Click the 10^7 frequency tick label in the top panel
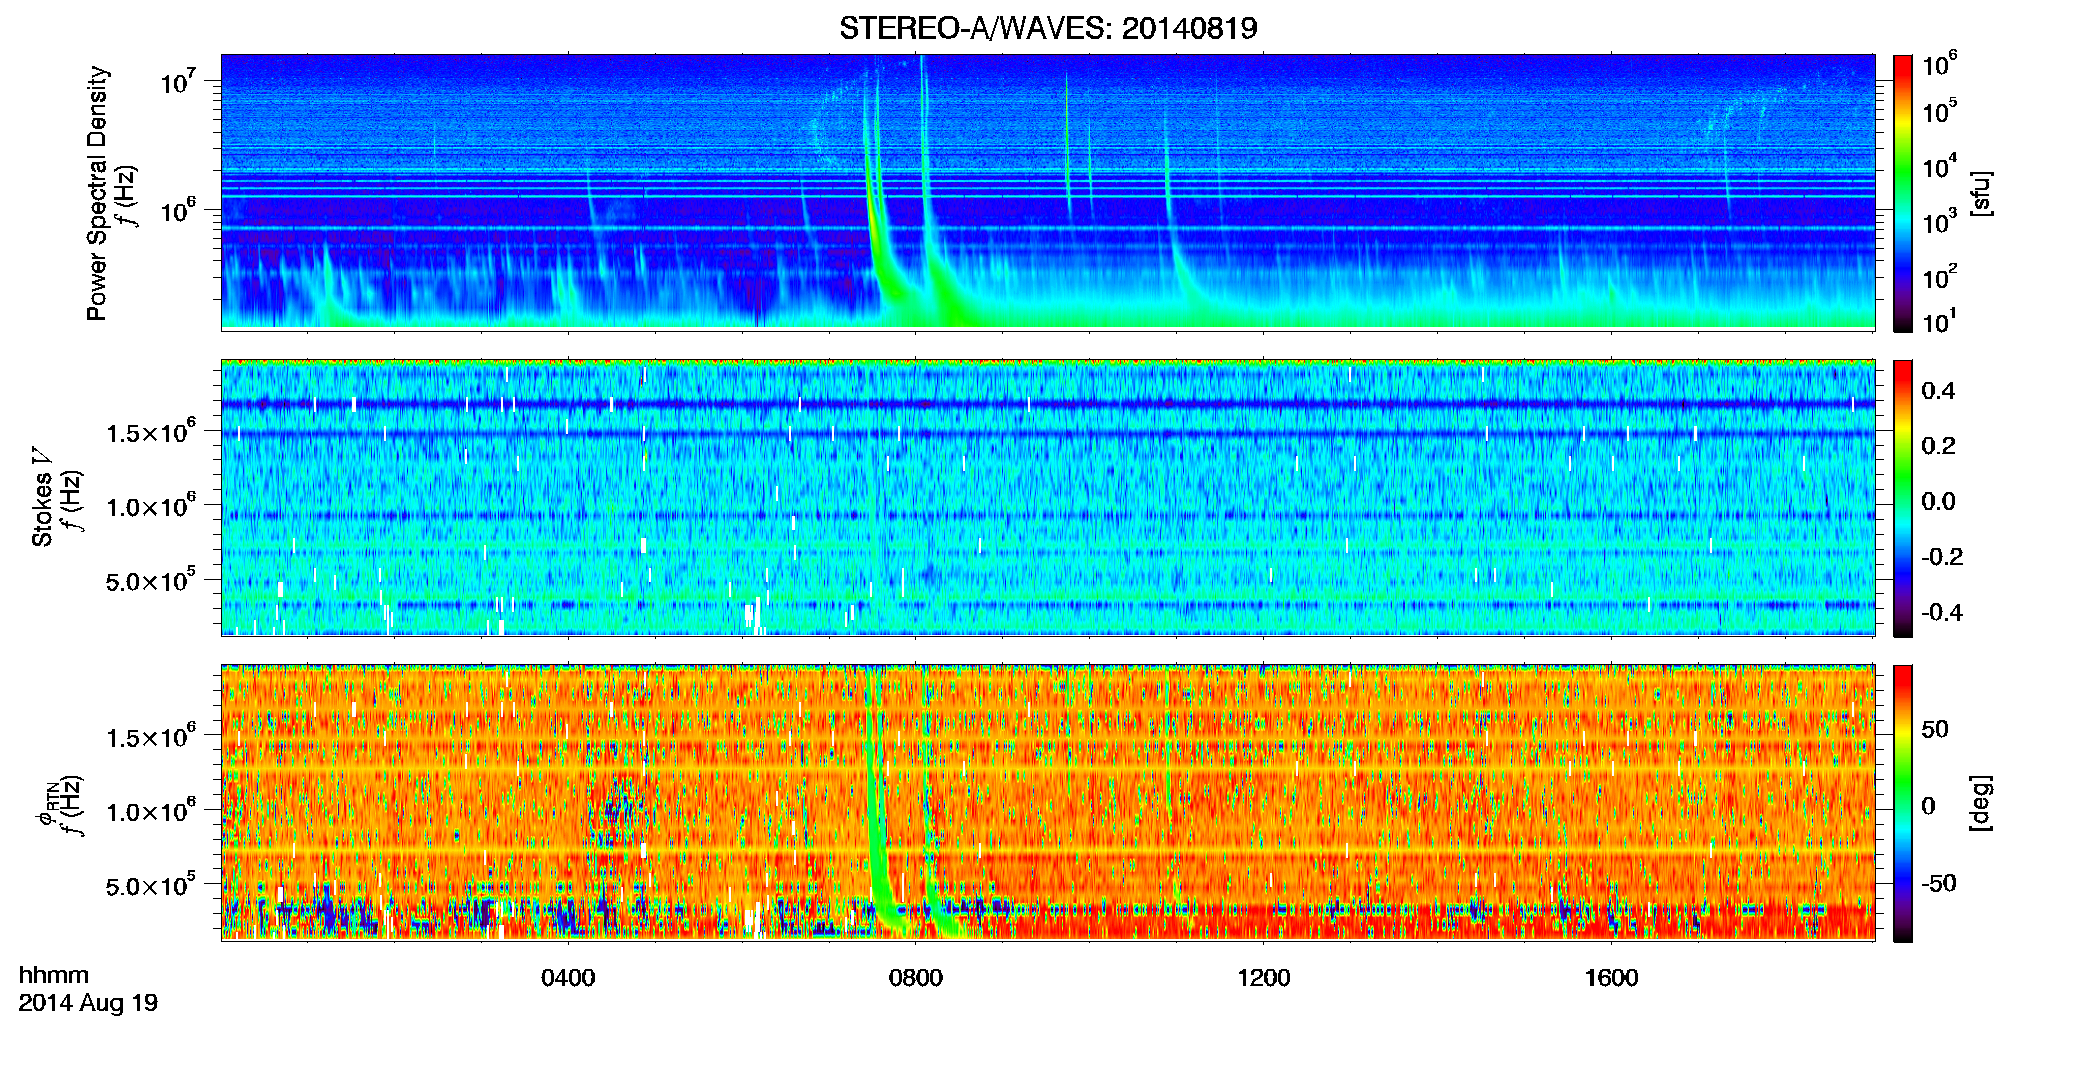 (177, 80)
